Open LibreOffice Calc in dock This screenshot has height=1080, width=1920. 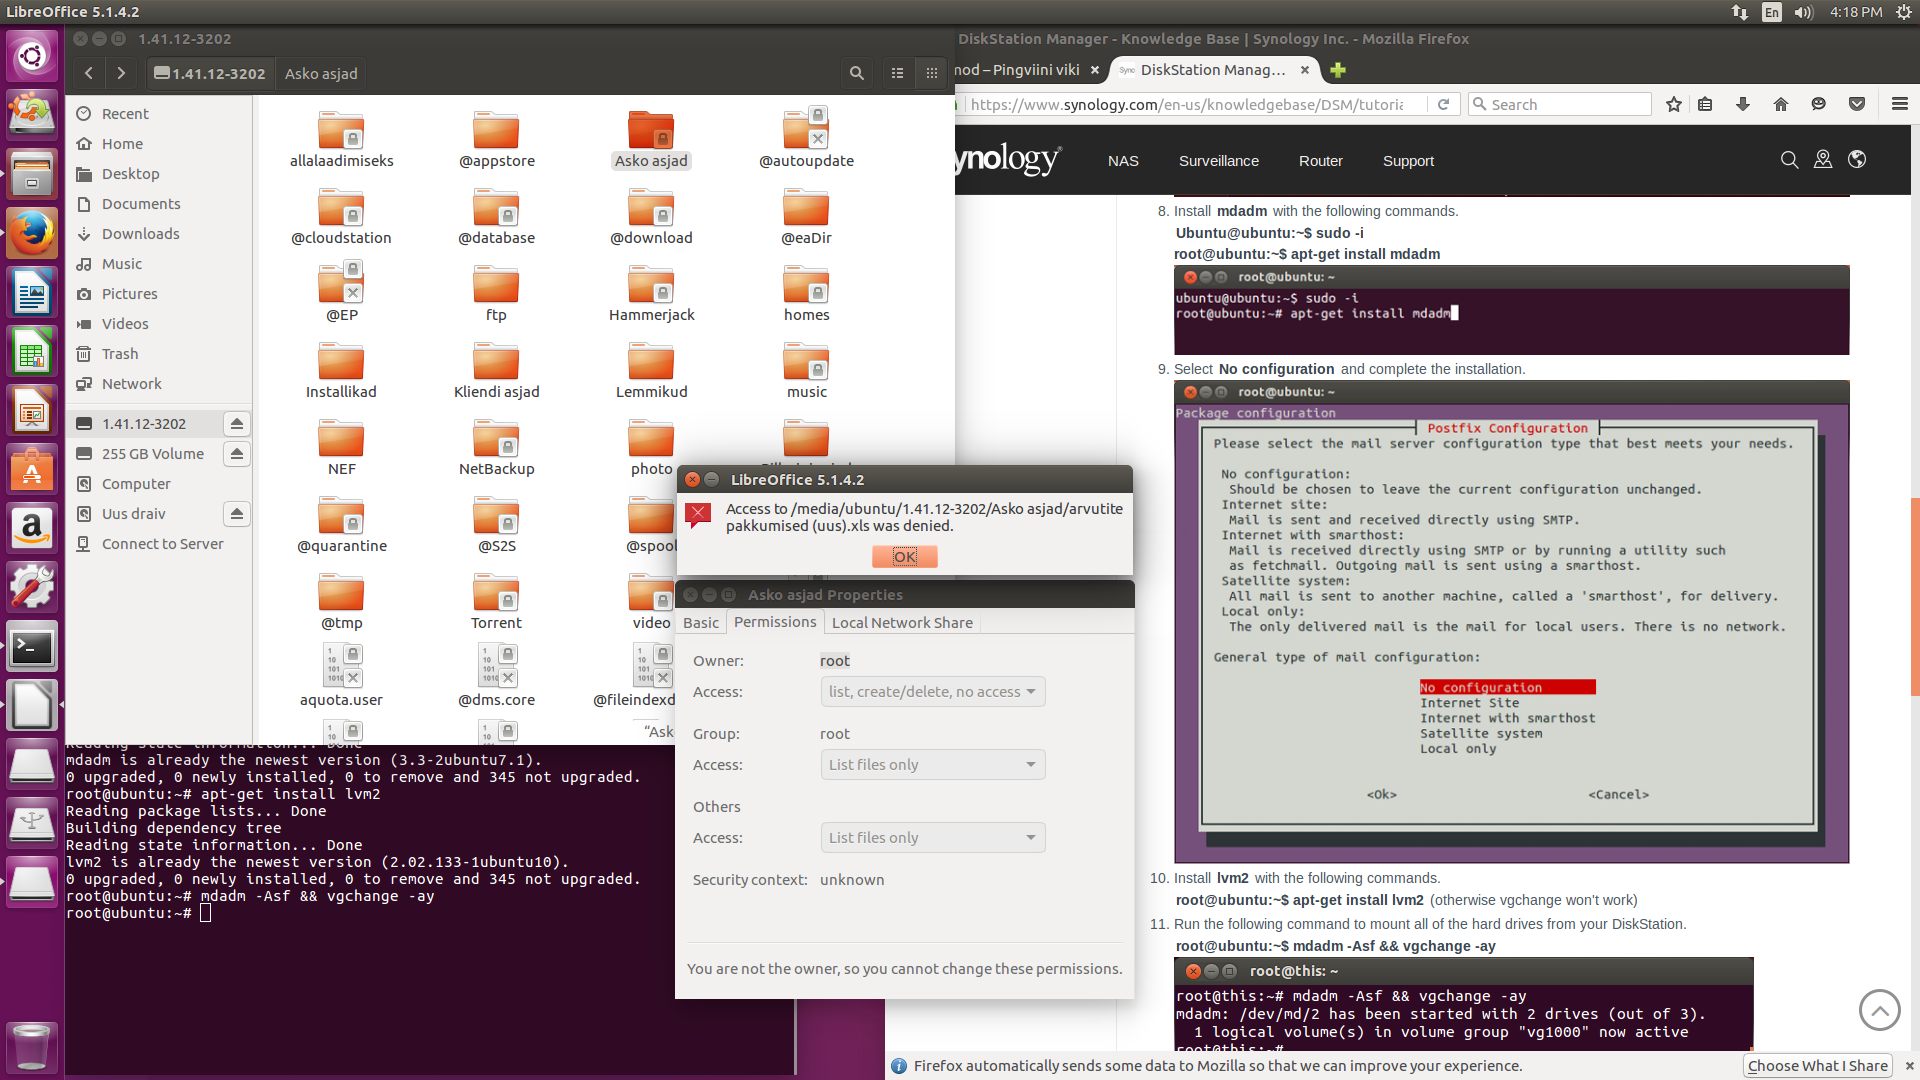32,352
